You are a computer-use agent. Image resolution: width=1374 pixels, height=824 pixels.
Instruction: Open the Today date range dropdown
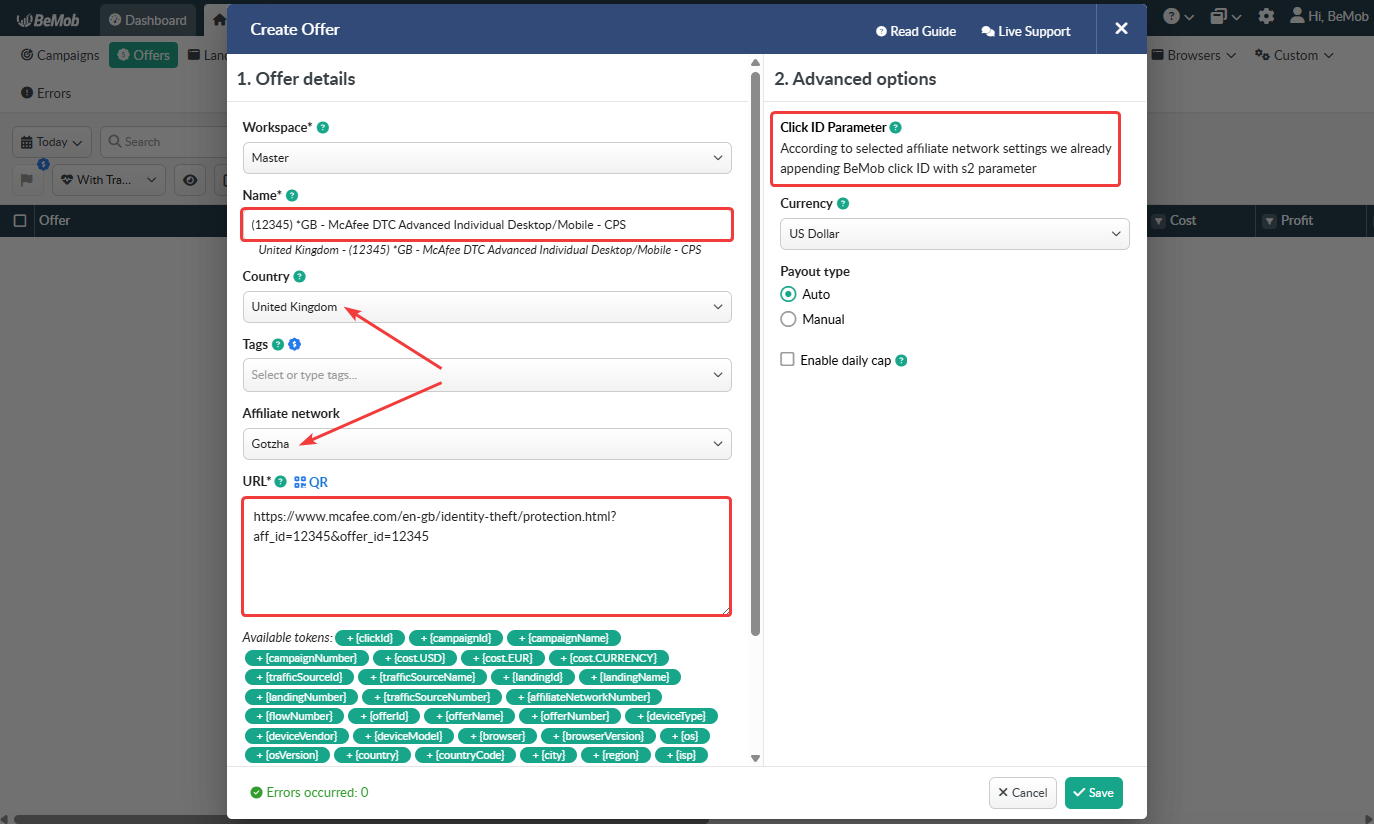[52, 142]
